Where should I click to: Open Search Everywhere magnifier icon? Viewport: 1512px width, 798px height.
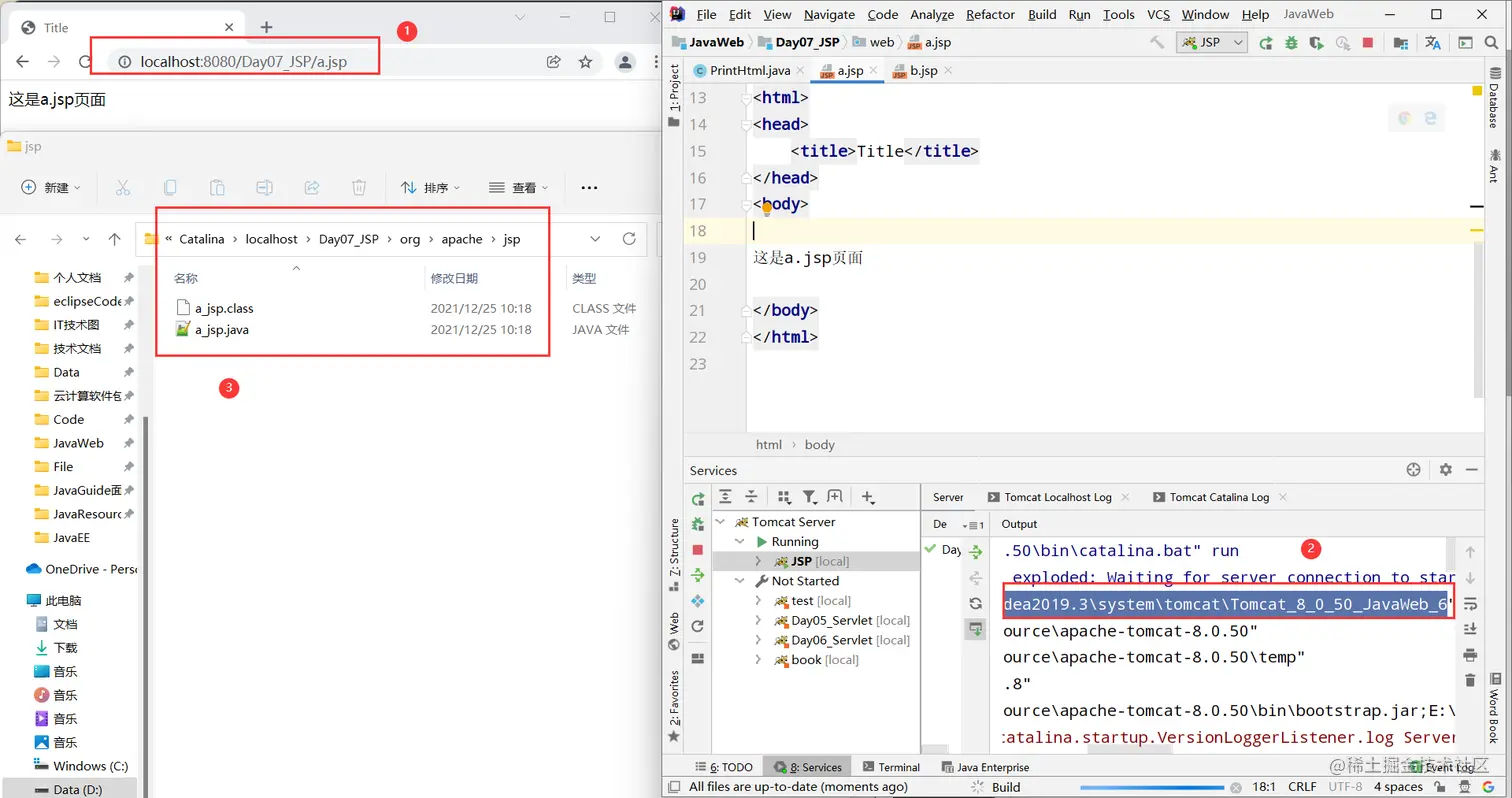pyautogui.click(x=1492, y=42)
